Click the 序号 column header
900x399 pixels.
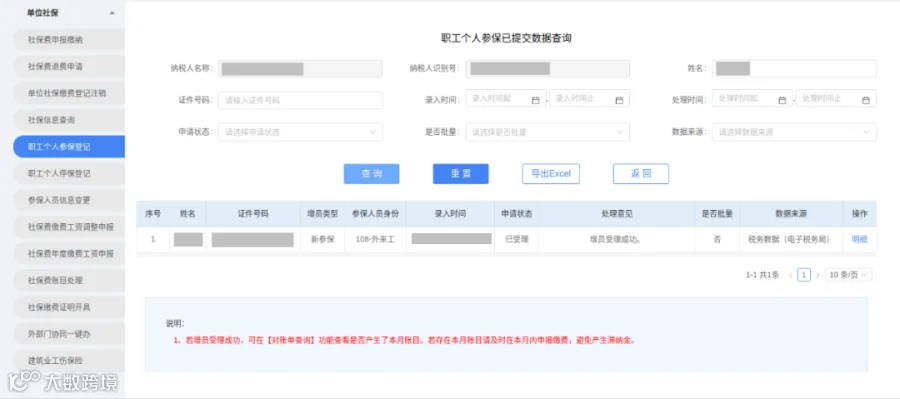click(x=153, y=214)
